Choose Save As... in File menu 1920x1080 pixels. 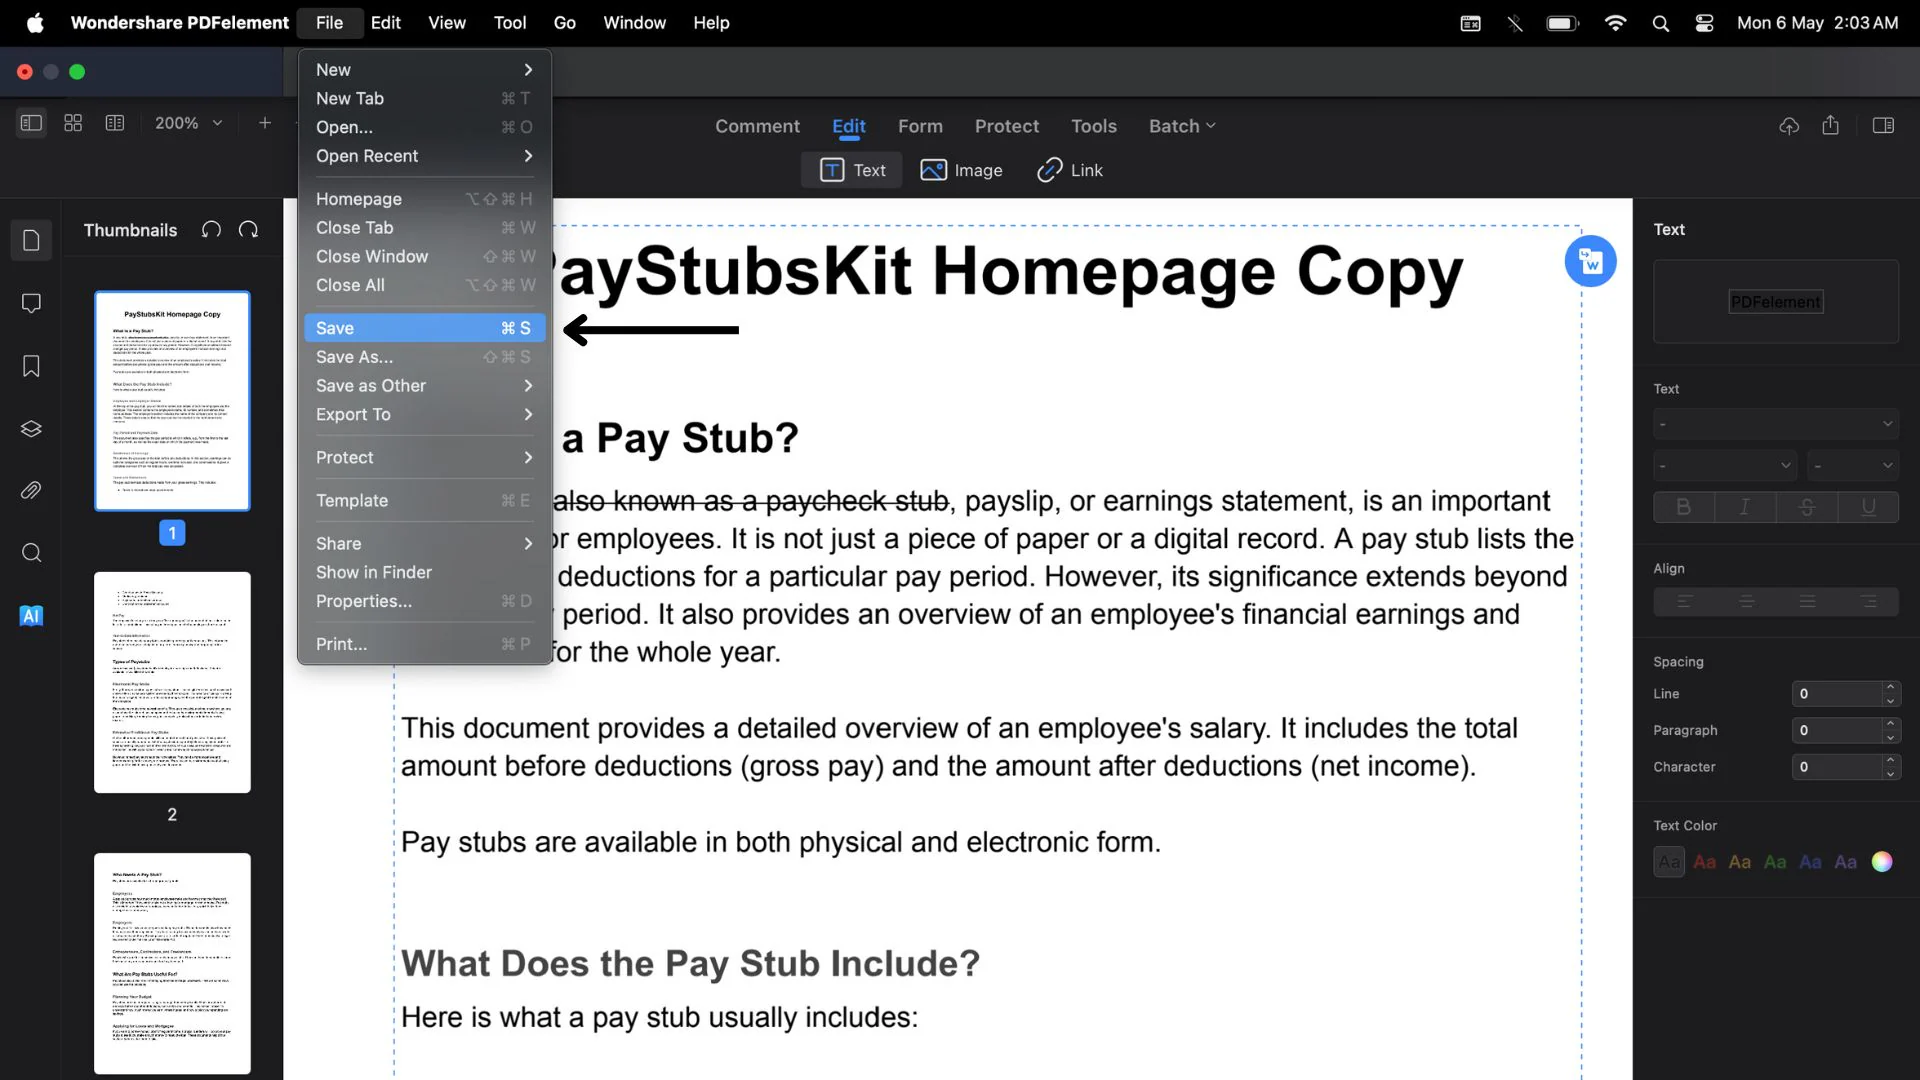click(x=425, y=357)
